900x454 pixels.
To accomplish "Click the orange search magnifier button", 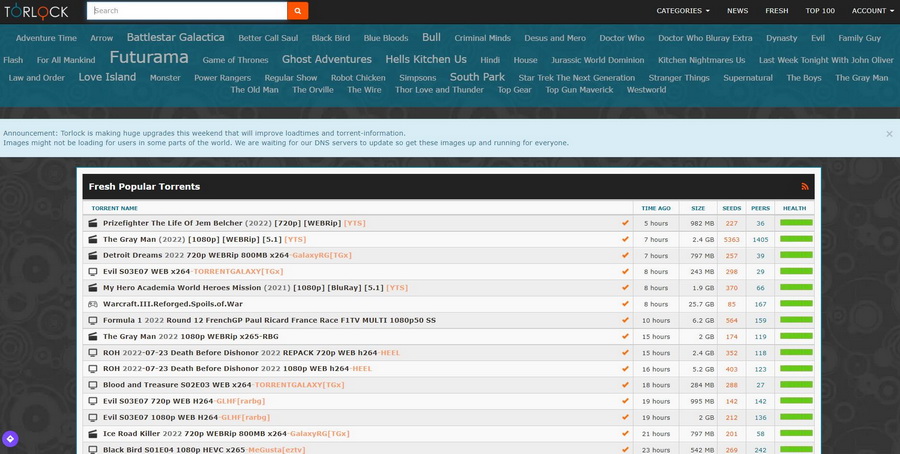I will (x=297, y=11).
